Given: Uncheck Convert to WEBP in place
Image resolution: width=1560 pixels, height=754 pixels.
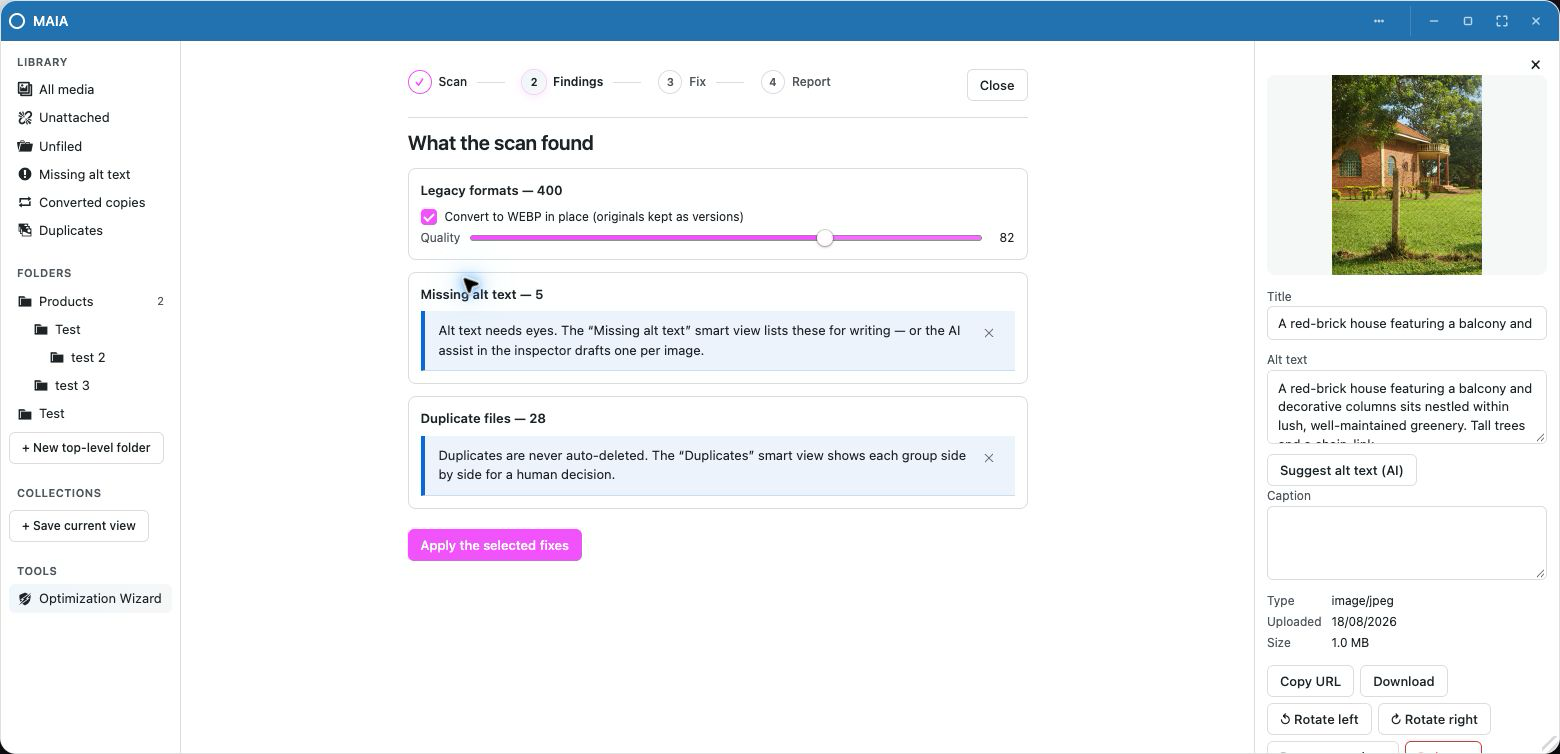Looking at the screenshot, I should pyautogui.click(x=429, y=217).
